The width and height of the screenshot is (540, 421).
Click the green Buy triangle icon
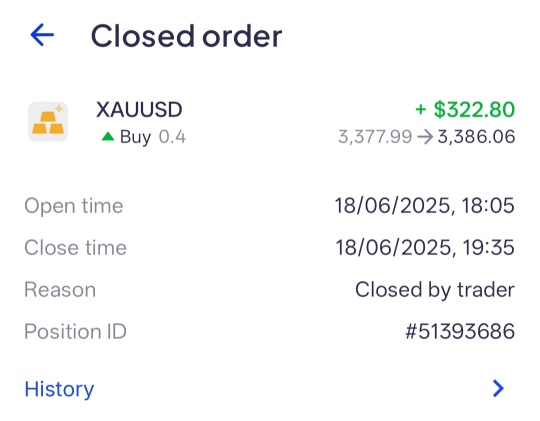tap(108, 137)
